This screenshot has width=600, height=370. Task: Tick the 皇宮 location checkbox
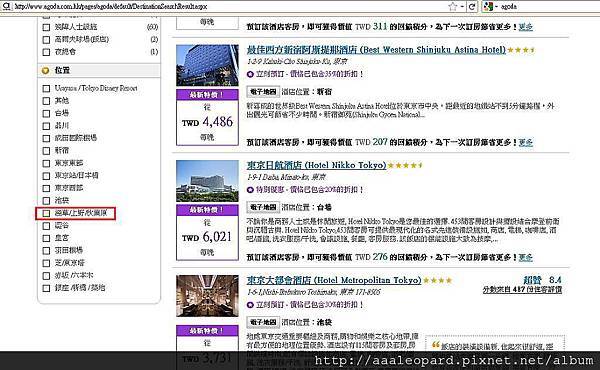(x=46, y=238)
